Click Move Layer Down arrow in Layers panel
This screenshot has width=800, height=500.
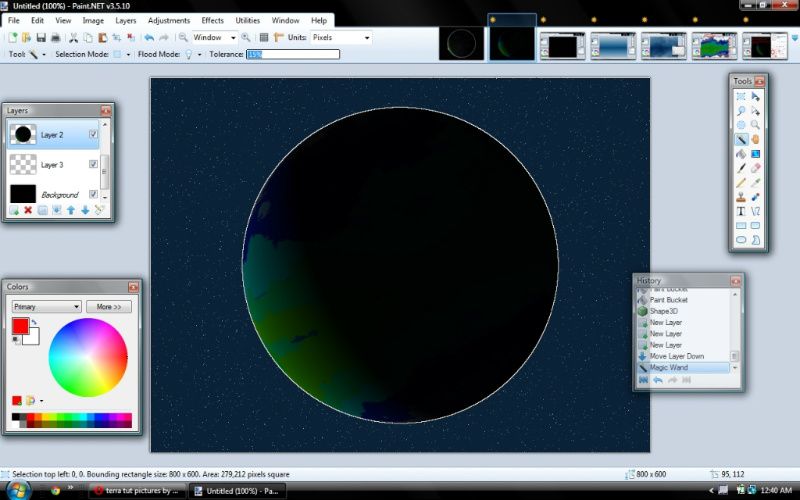click(x=85, y=210)
